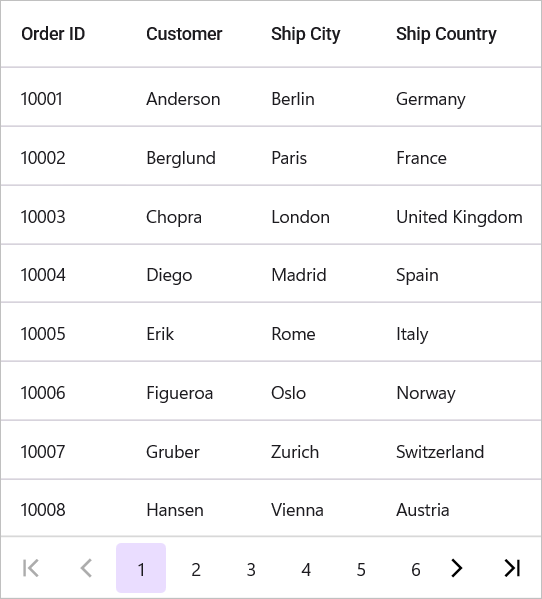Viewport: 542px width, 599px height.
Task: Click the United Kingdom cell
Action: (x=459, y=215)
